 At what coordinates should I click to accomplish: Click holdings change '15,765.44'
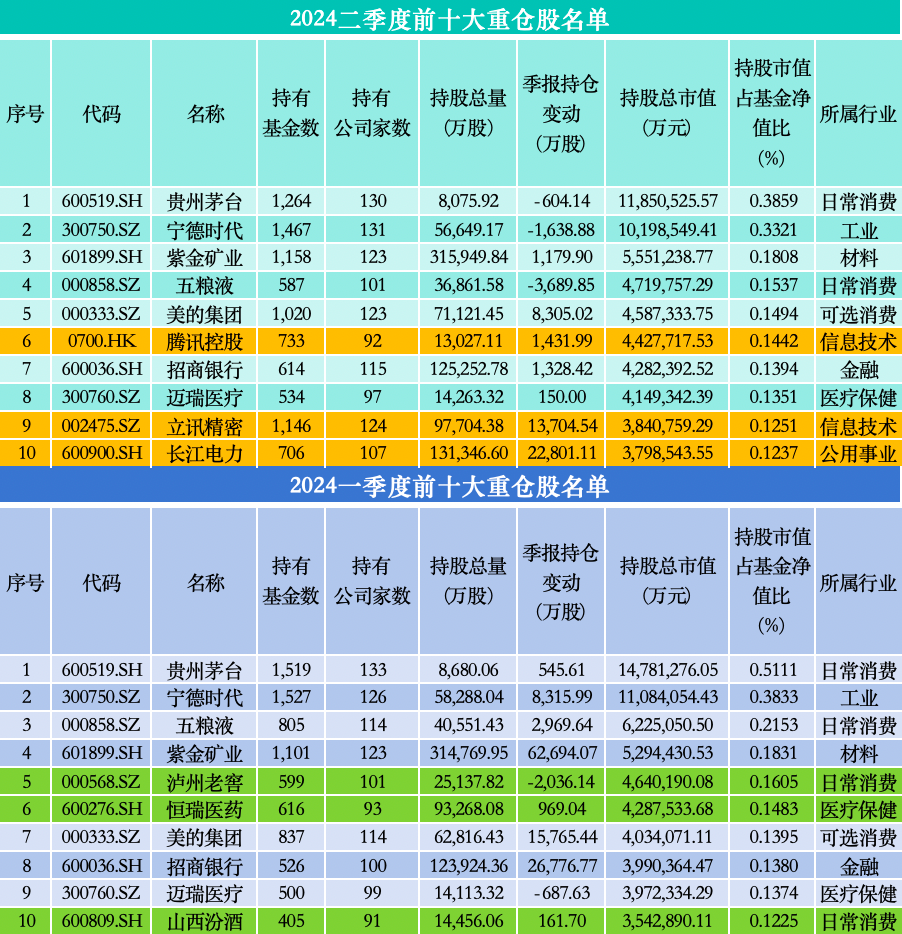click(562, 838)
